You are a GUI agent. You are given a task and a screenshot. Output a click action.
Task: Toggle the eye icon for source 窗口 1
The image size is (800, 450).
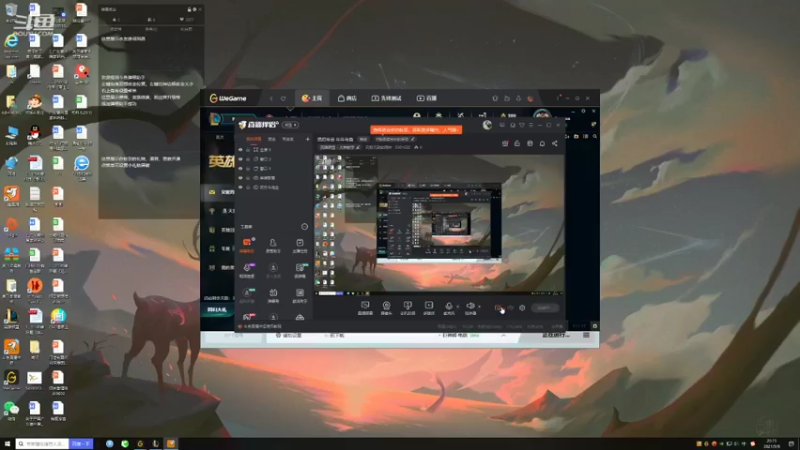click(240, 168)
